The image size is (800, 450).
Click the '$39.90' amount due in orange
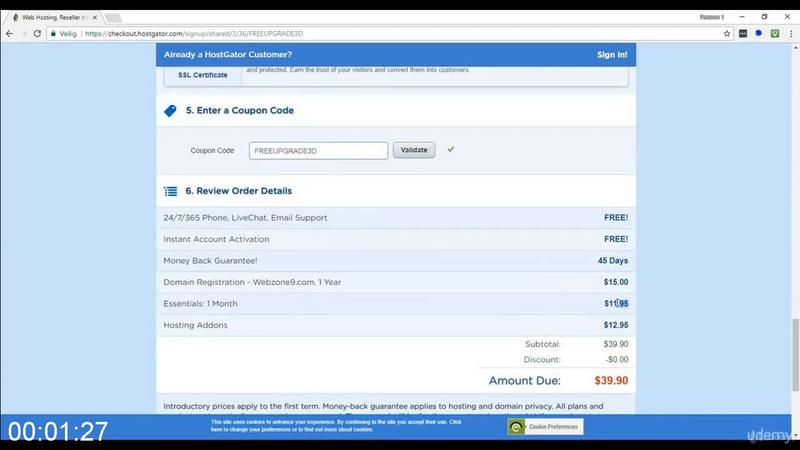click(611, 381)
